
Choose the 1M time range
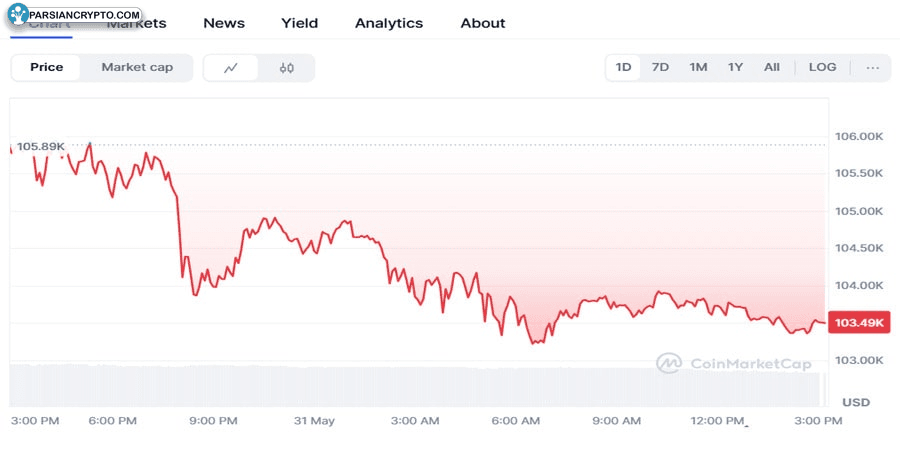point(698,67)
